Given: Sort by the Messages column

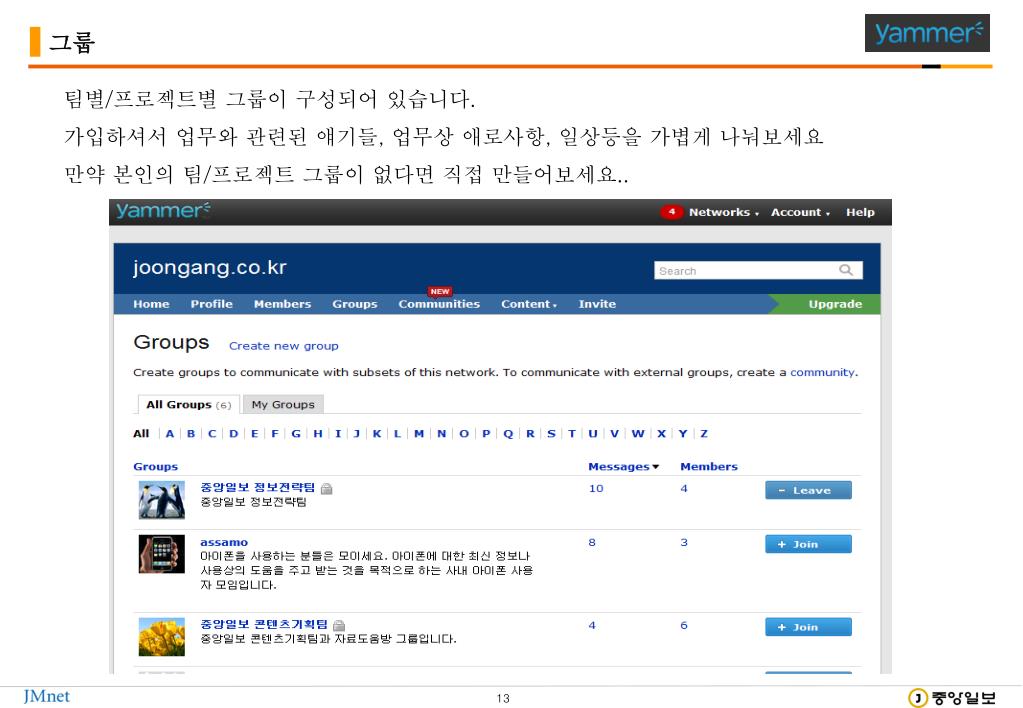Looking at the screenshot, I should [624, 467].
